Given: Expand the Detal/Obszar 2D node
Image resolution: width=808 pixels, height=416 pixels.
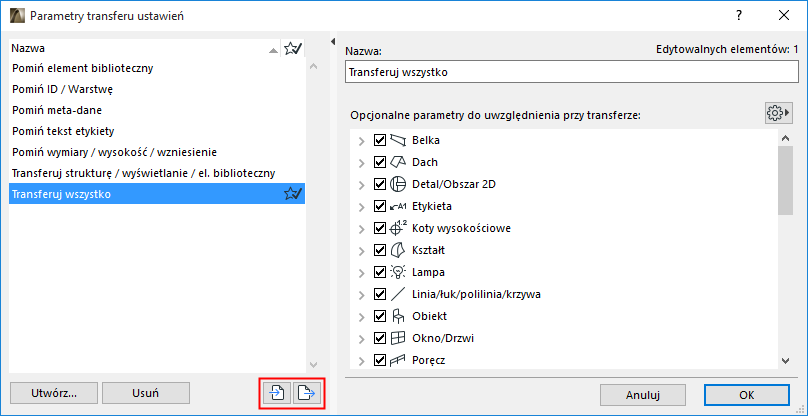Looking at the screenshot, I should [361, 184].
